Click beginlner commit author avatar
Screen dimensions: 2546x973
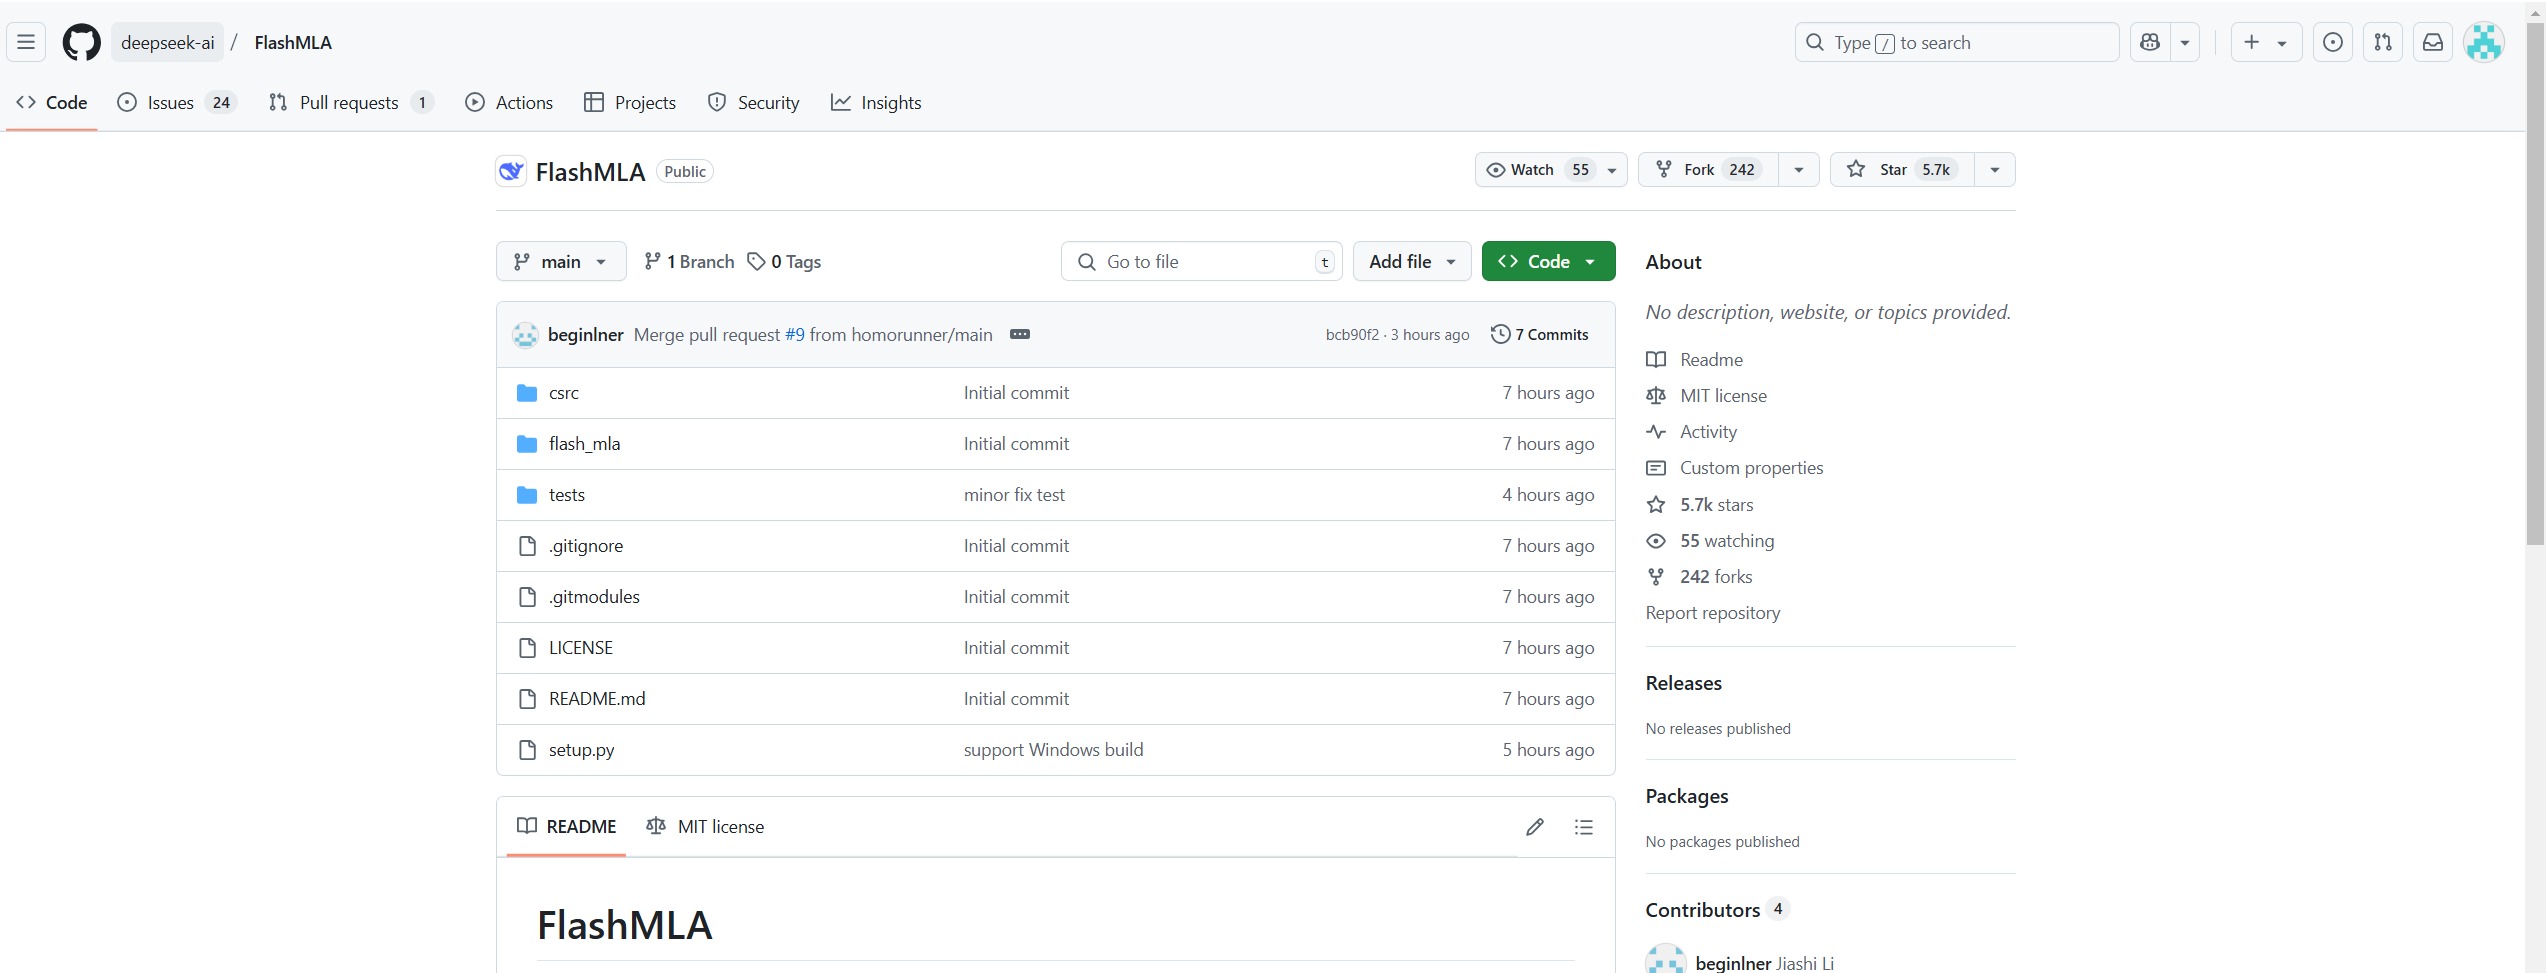pos(526,335)
